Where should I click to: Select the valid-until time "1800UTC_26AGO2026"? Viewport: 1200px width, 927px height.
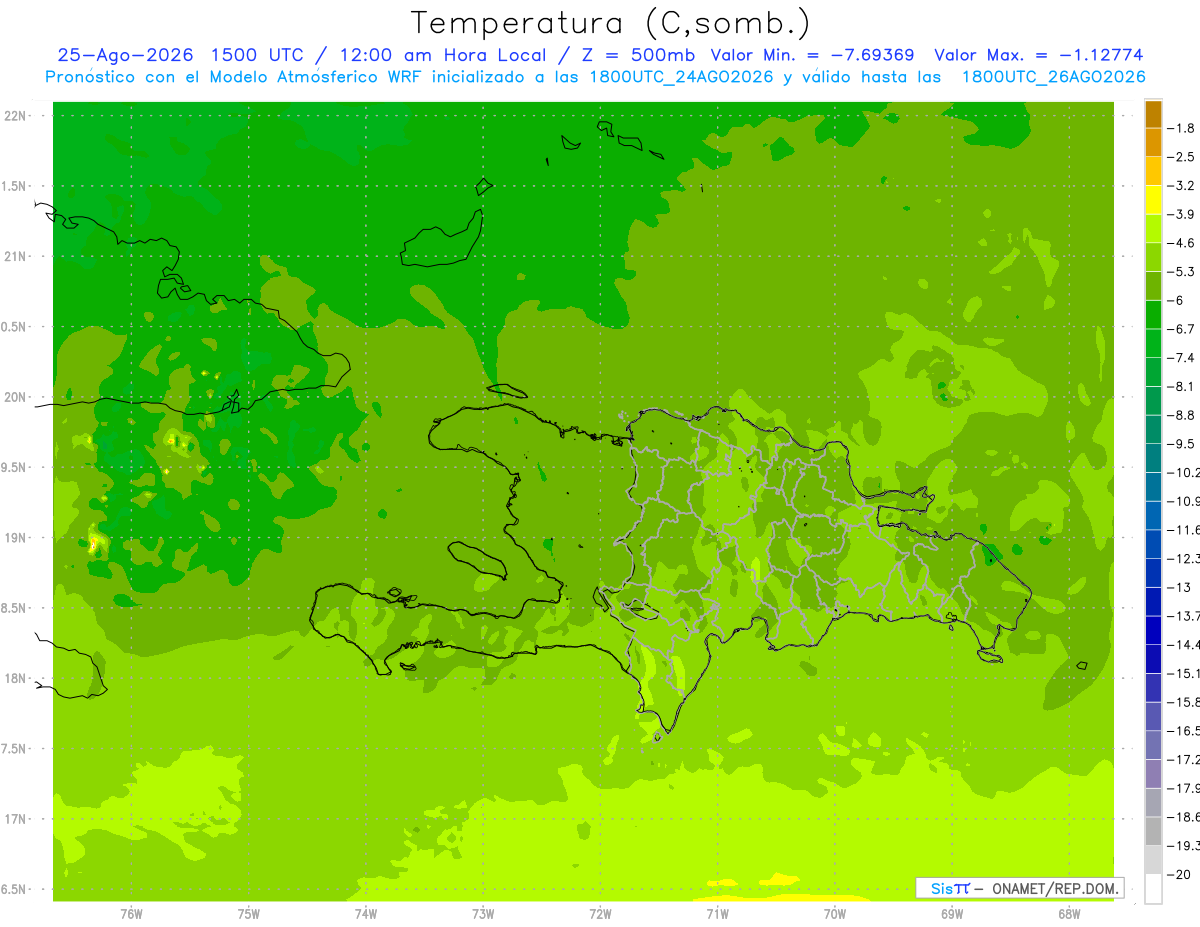[1053, 77]
